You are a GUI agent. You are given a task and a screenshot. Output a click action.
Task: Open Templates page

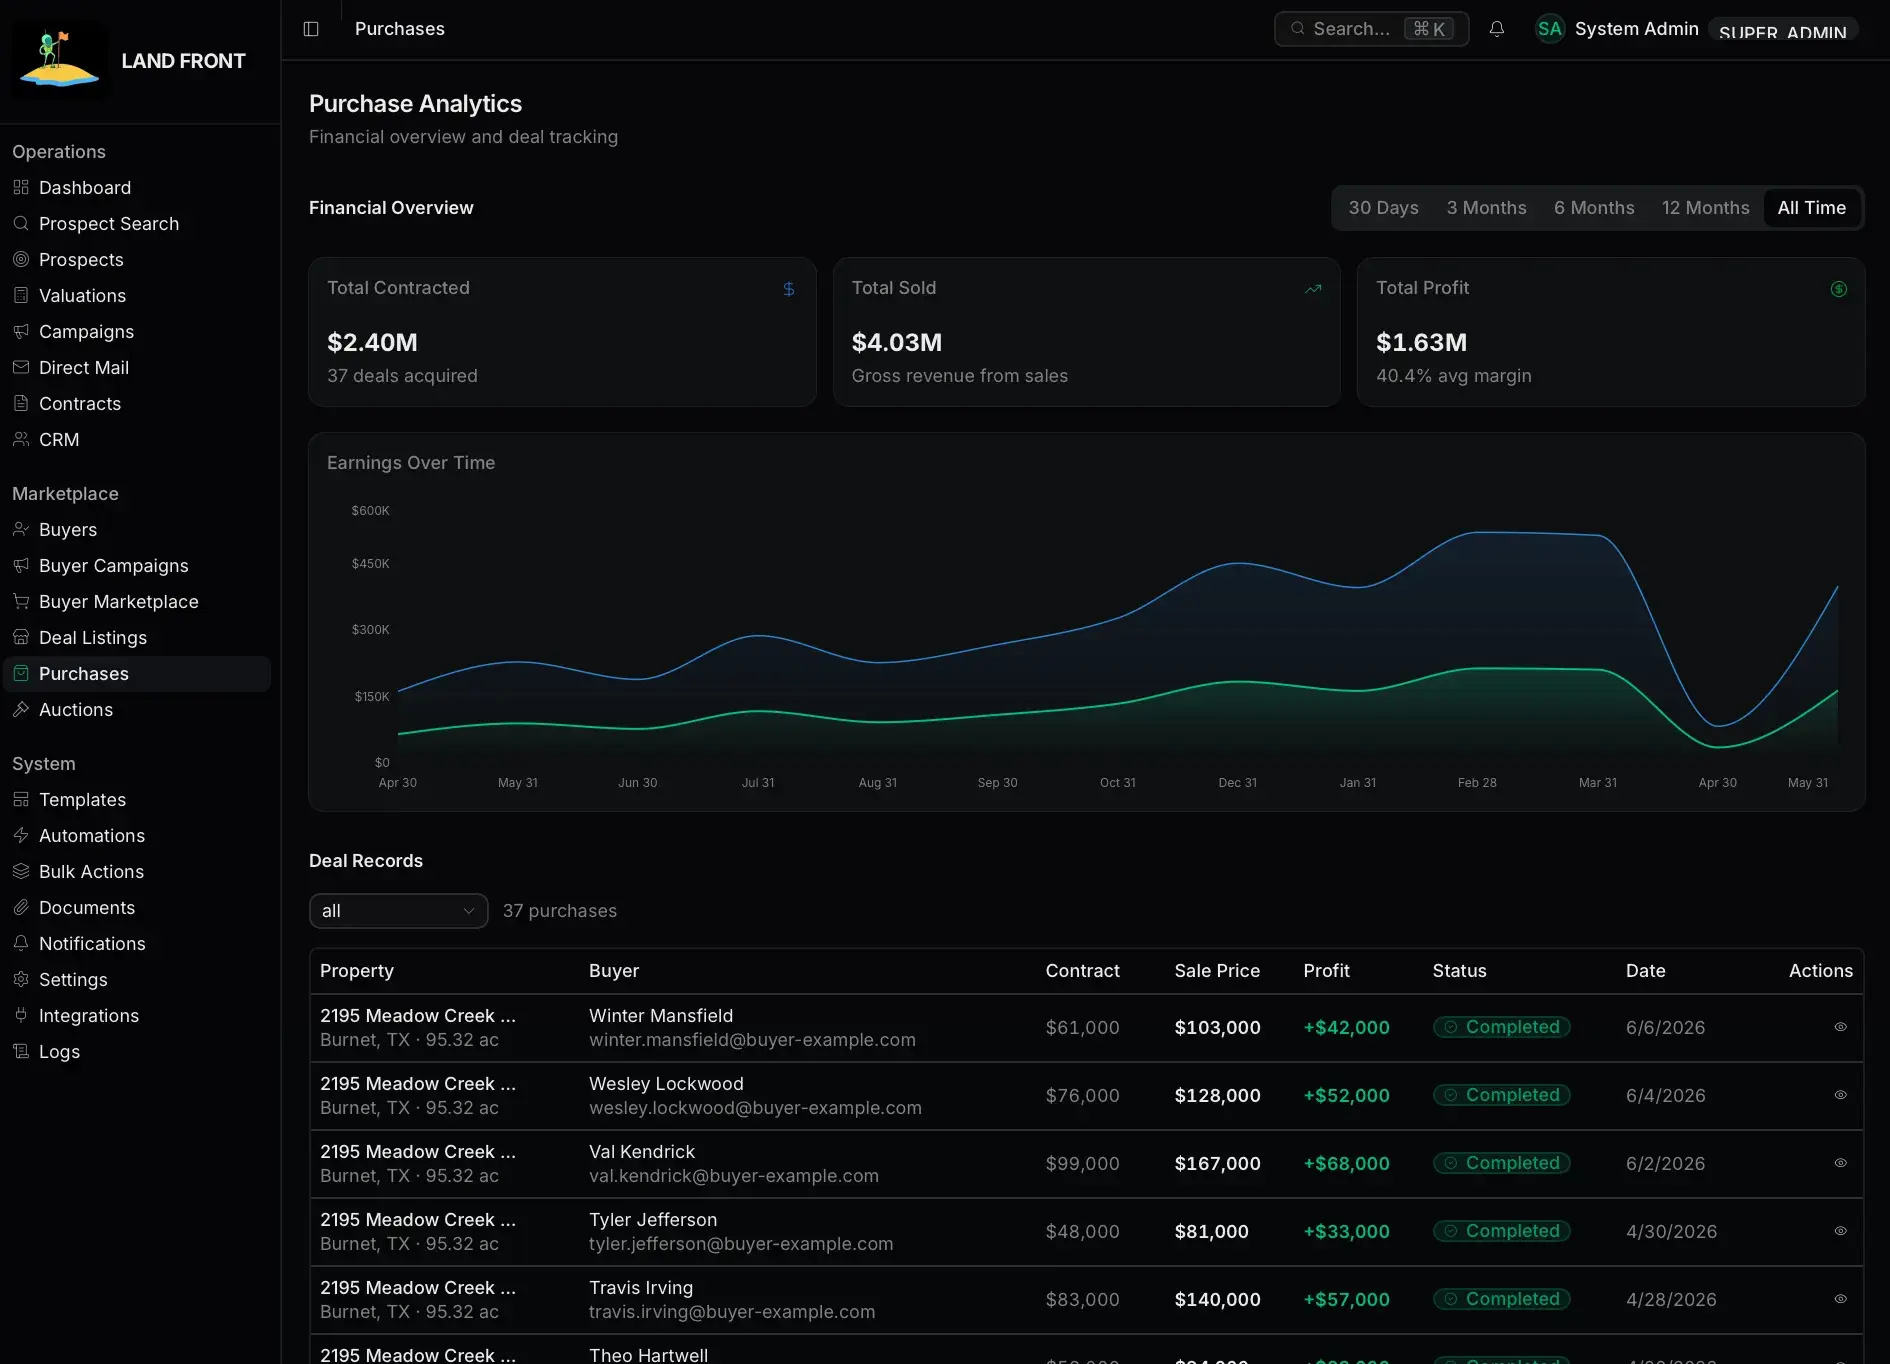click(x=137, y=800)
